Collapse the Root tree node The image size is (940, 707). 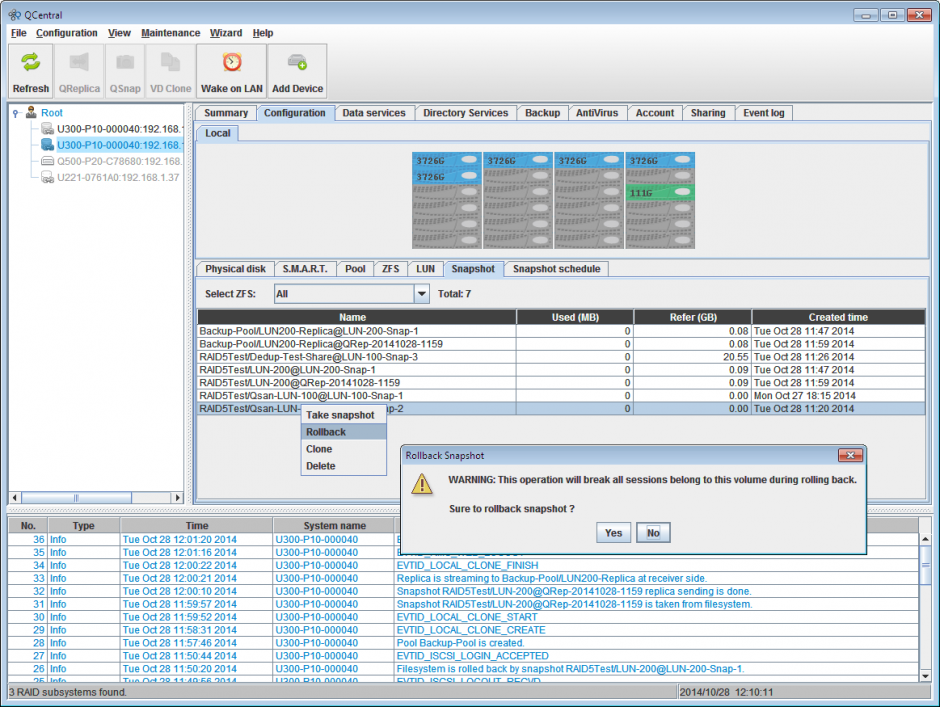pos(16,113)
